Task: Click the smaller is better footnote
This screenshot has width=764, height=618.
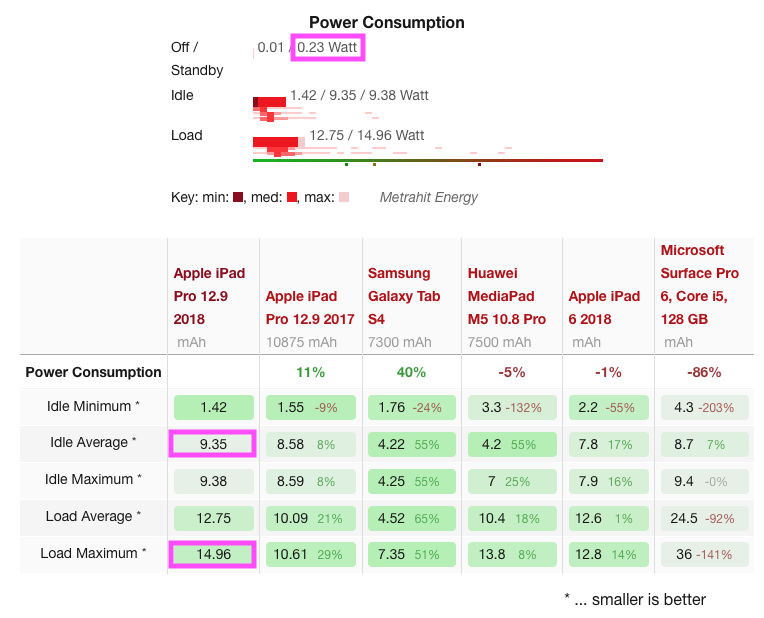Action: 635,599
